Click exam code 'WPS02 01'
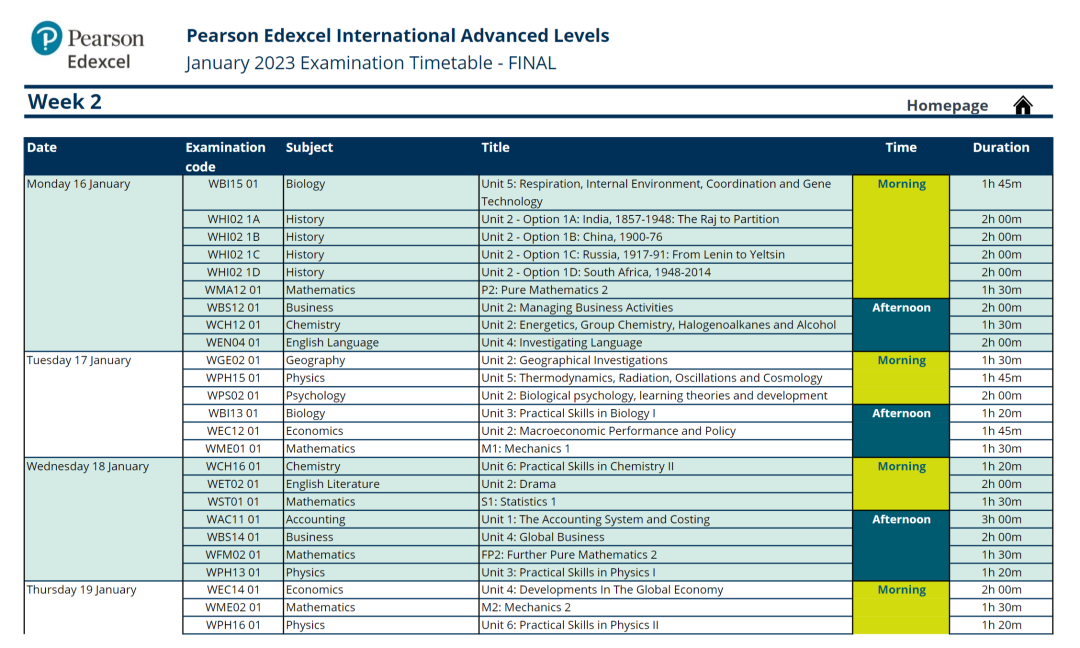 (x=233, y=396)
